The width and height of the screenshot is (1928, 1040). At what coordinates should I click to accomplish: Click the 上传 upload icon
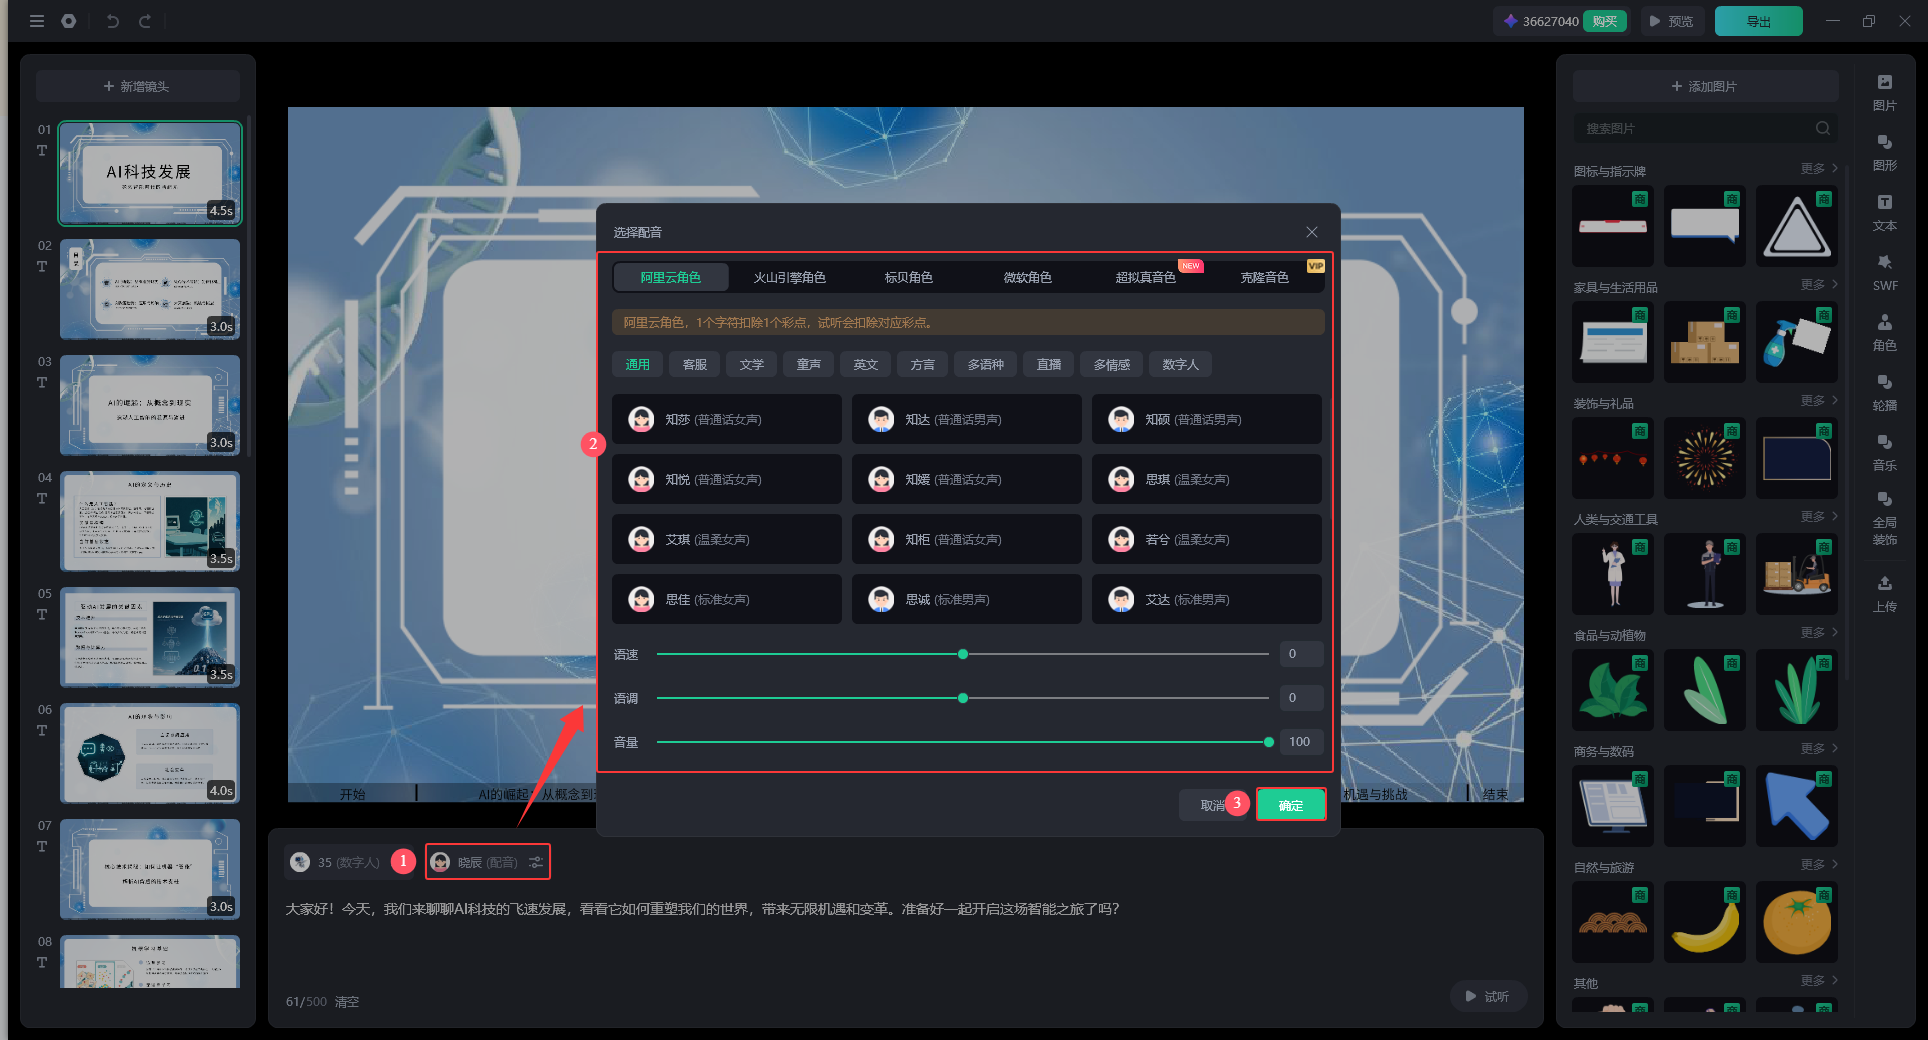[x=1884, y=592]
